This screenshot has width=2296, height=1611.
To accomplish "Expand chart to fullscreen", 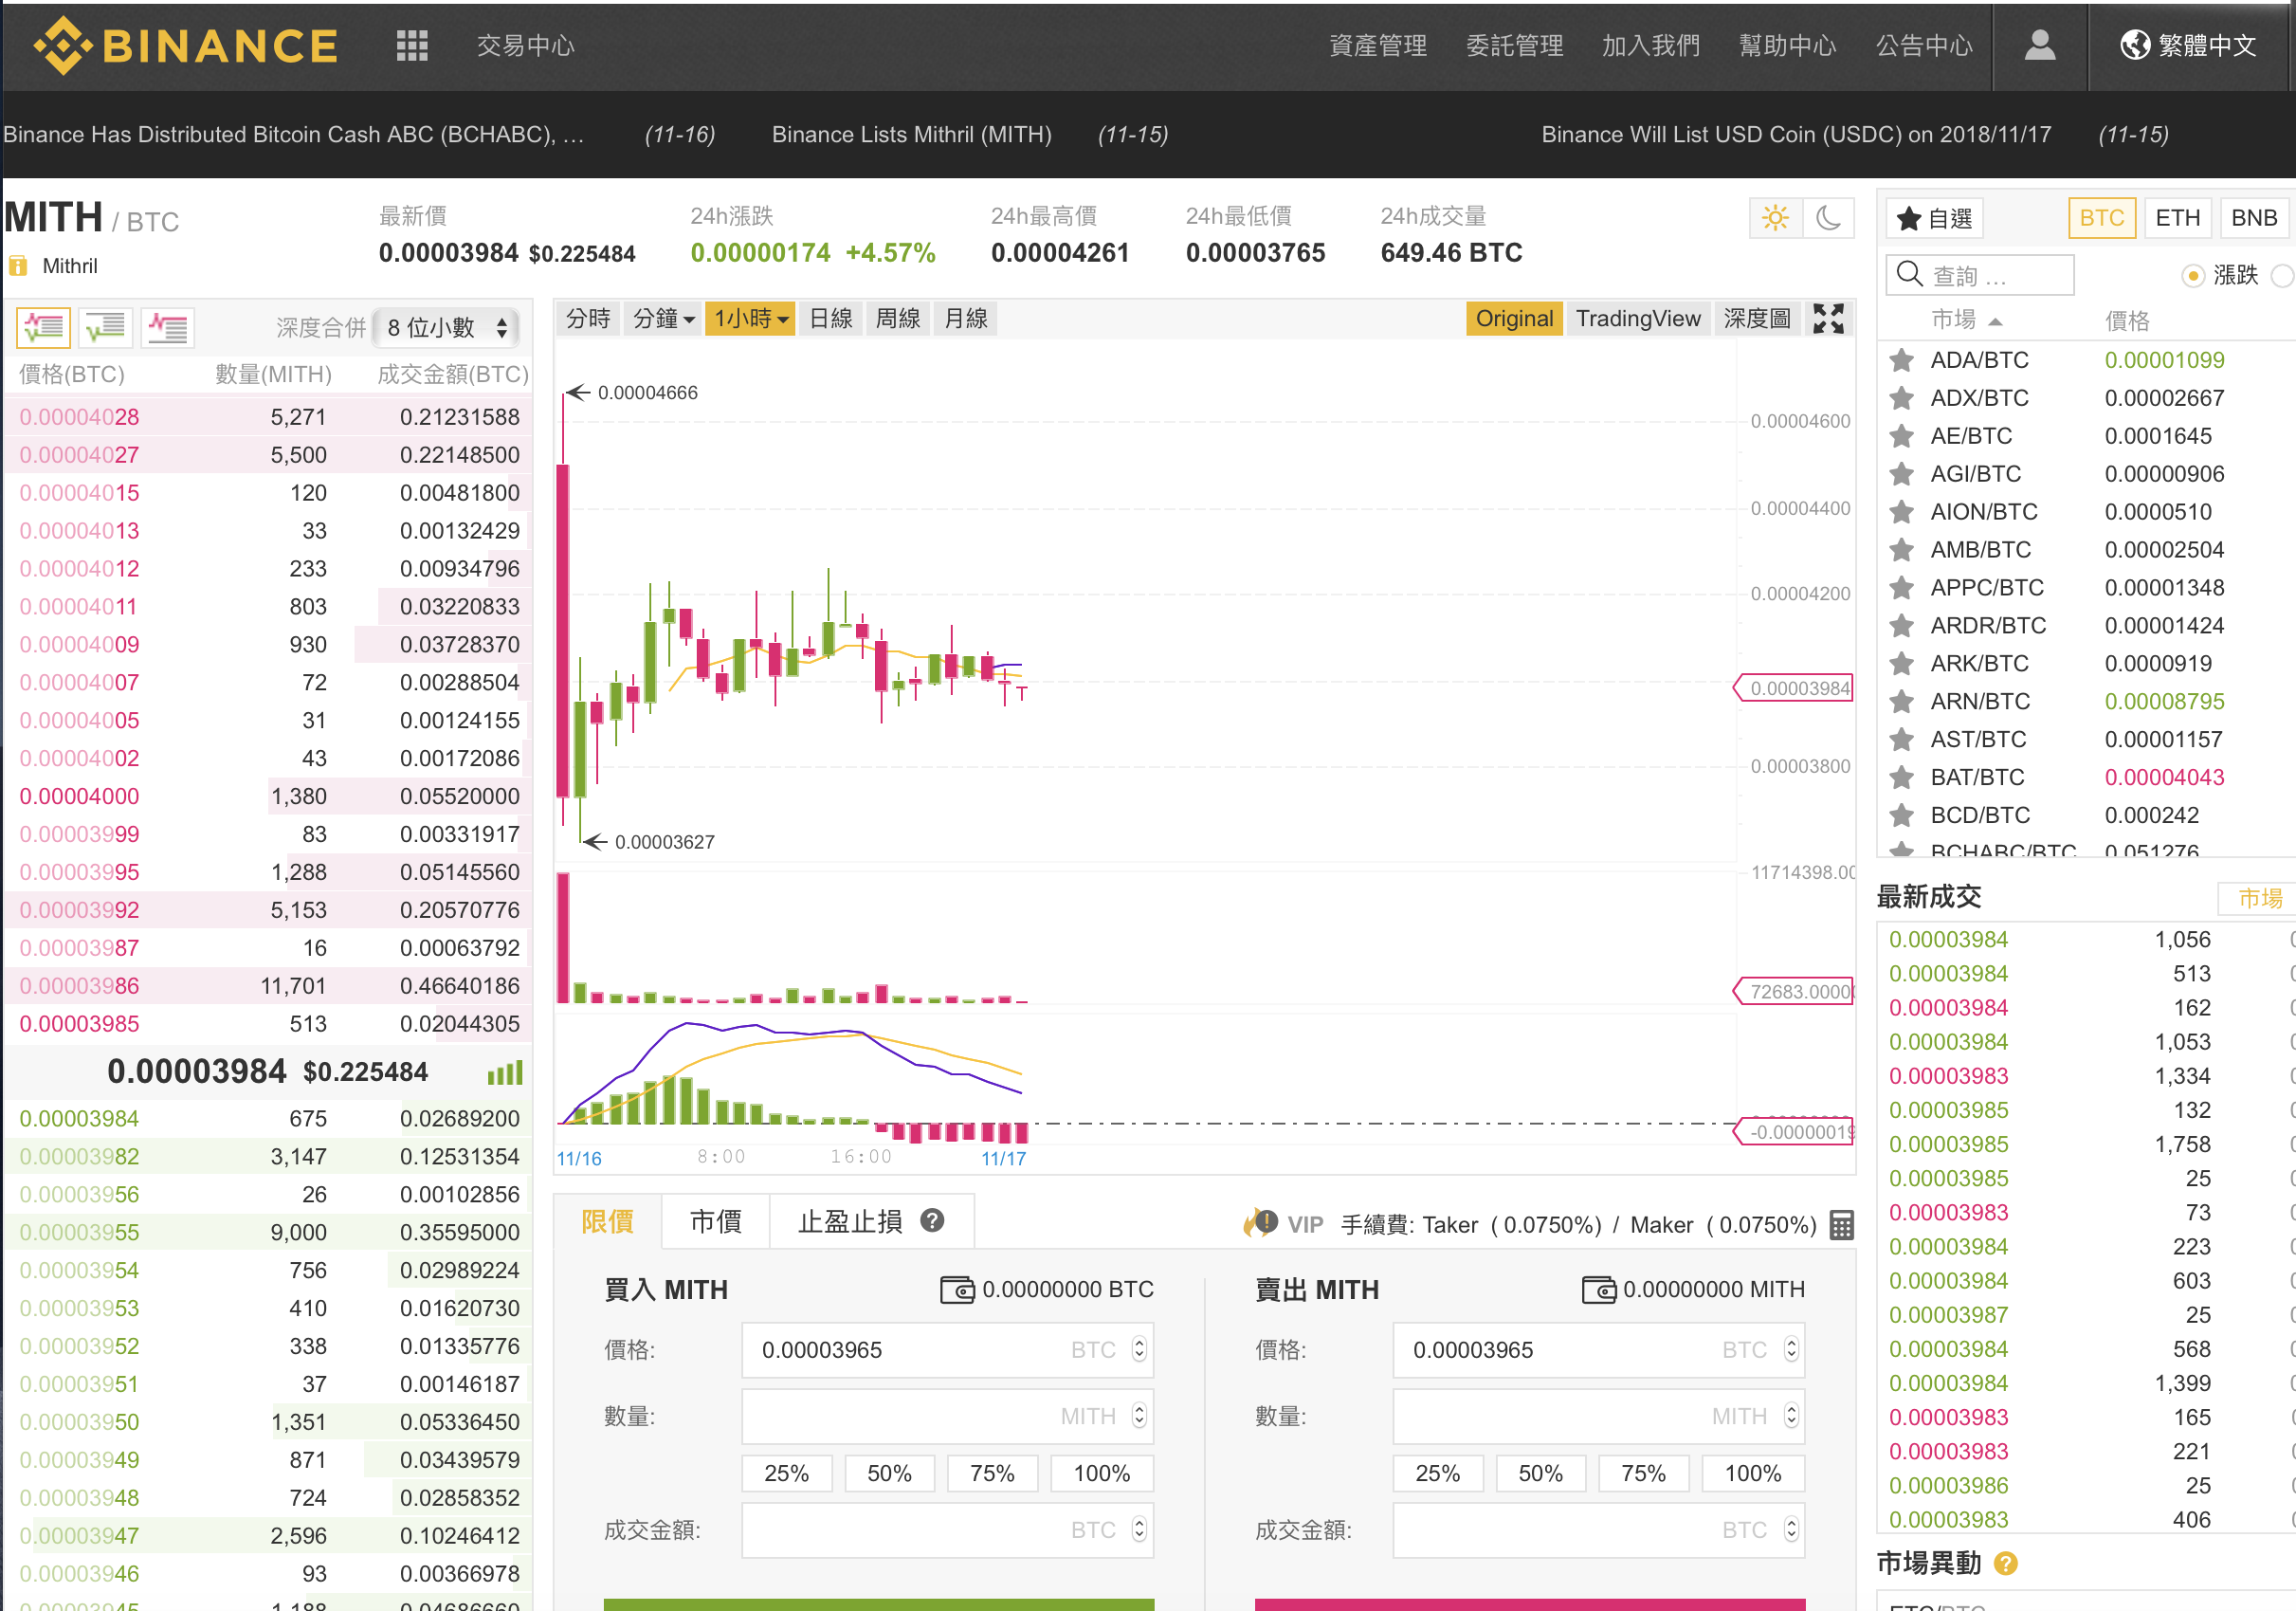I will tap(1828, 319).
